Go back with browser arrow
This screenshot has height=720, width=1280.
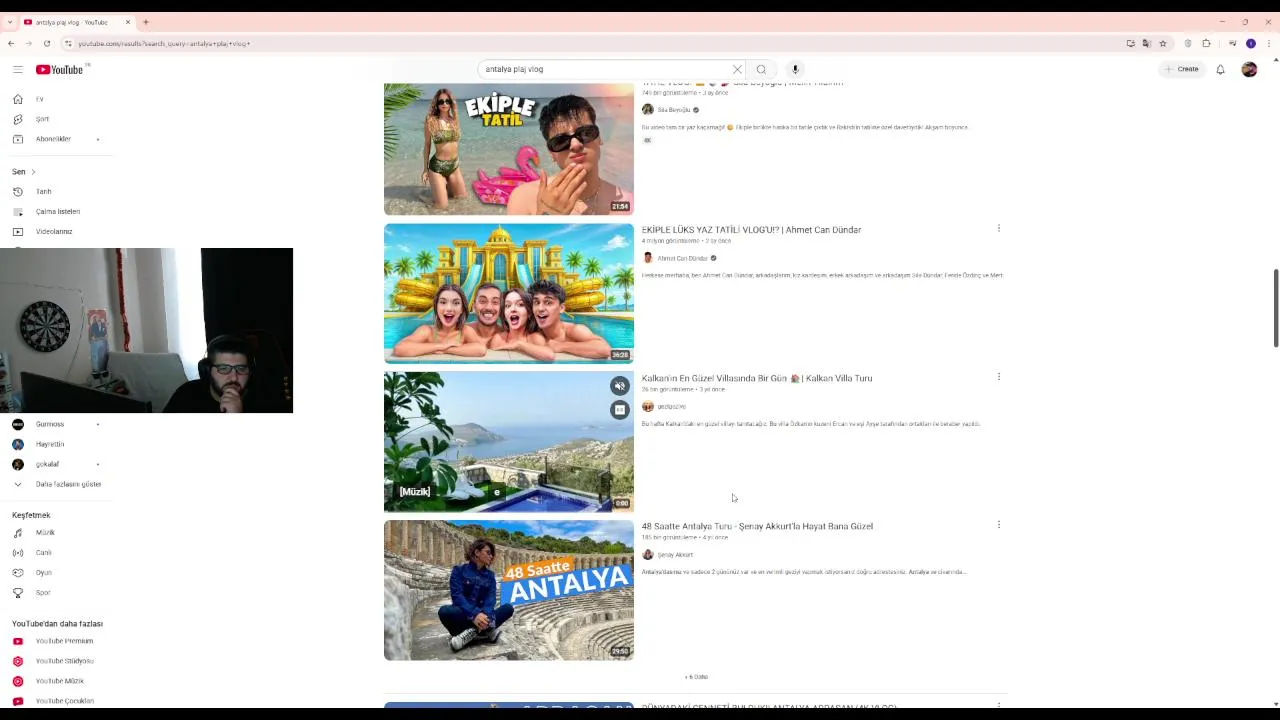click(11, 43)
